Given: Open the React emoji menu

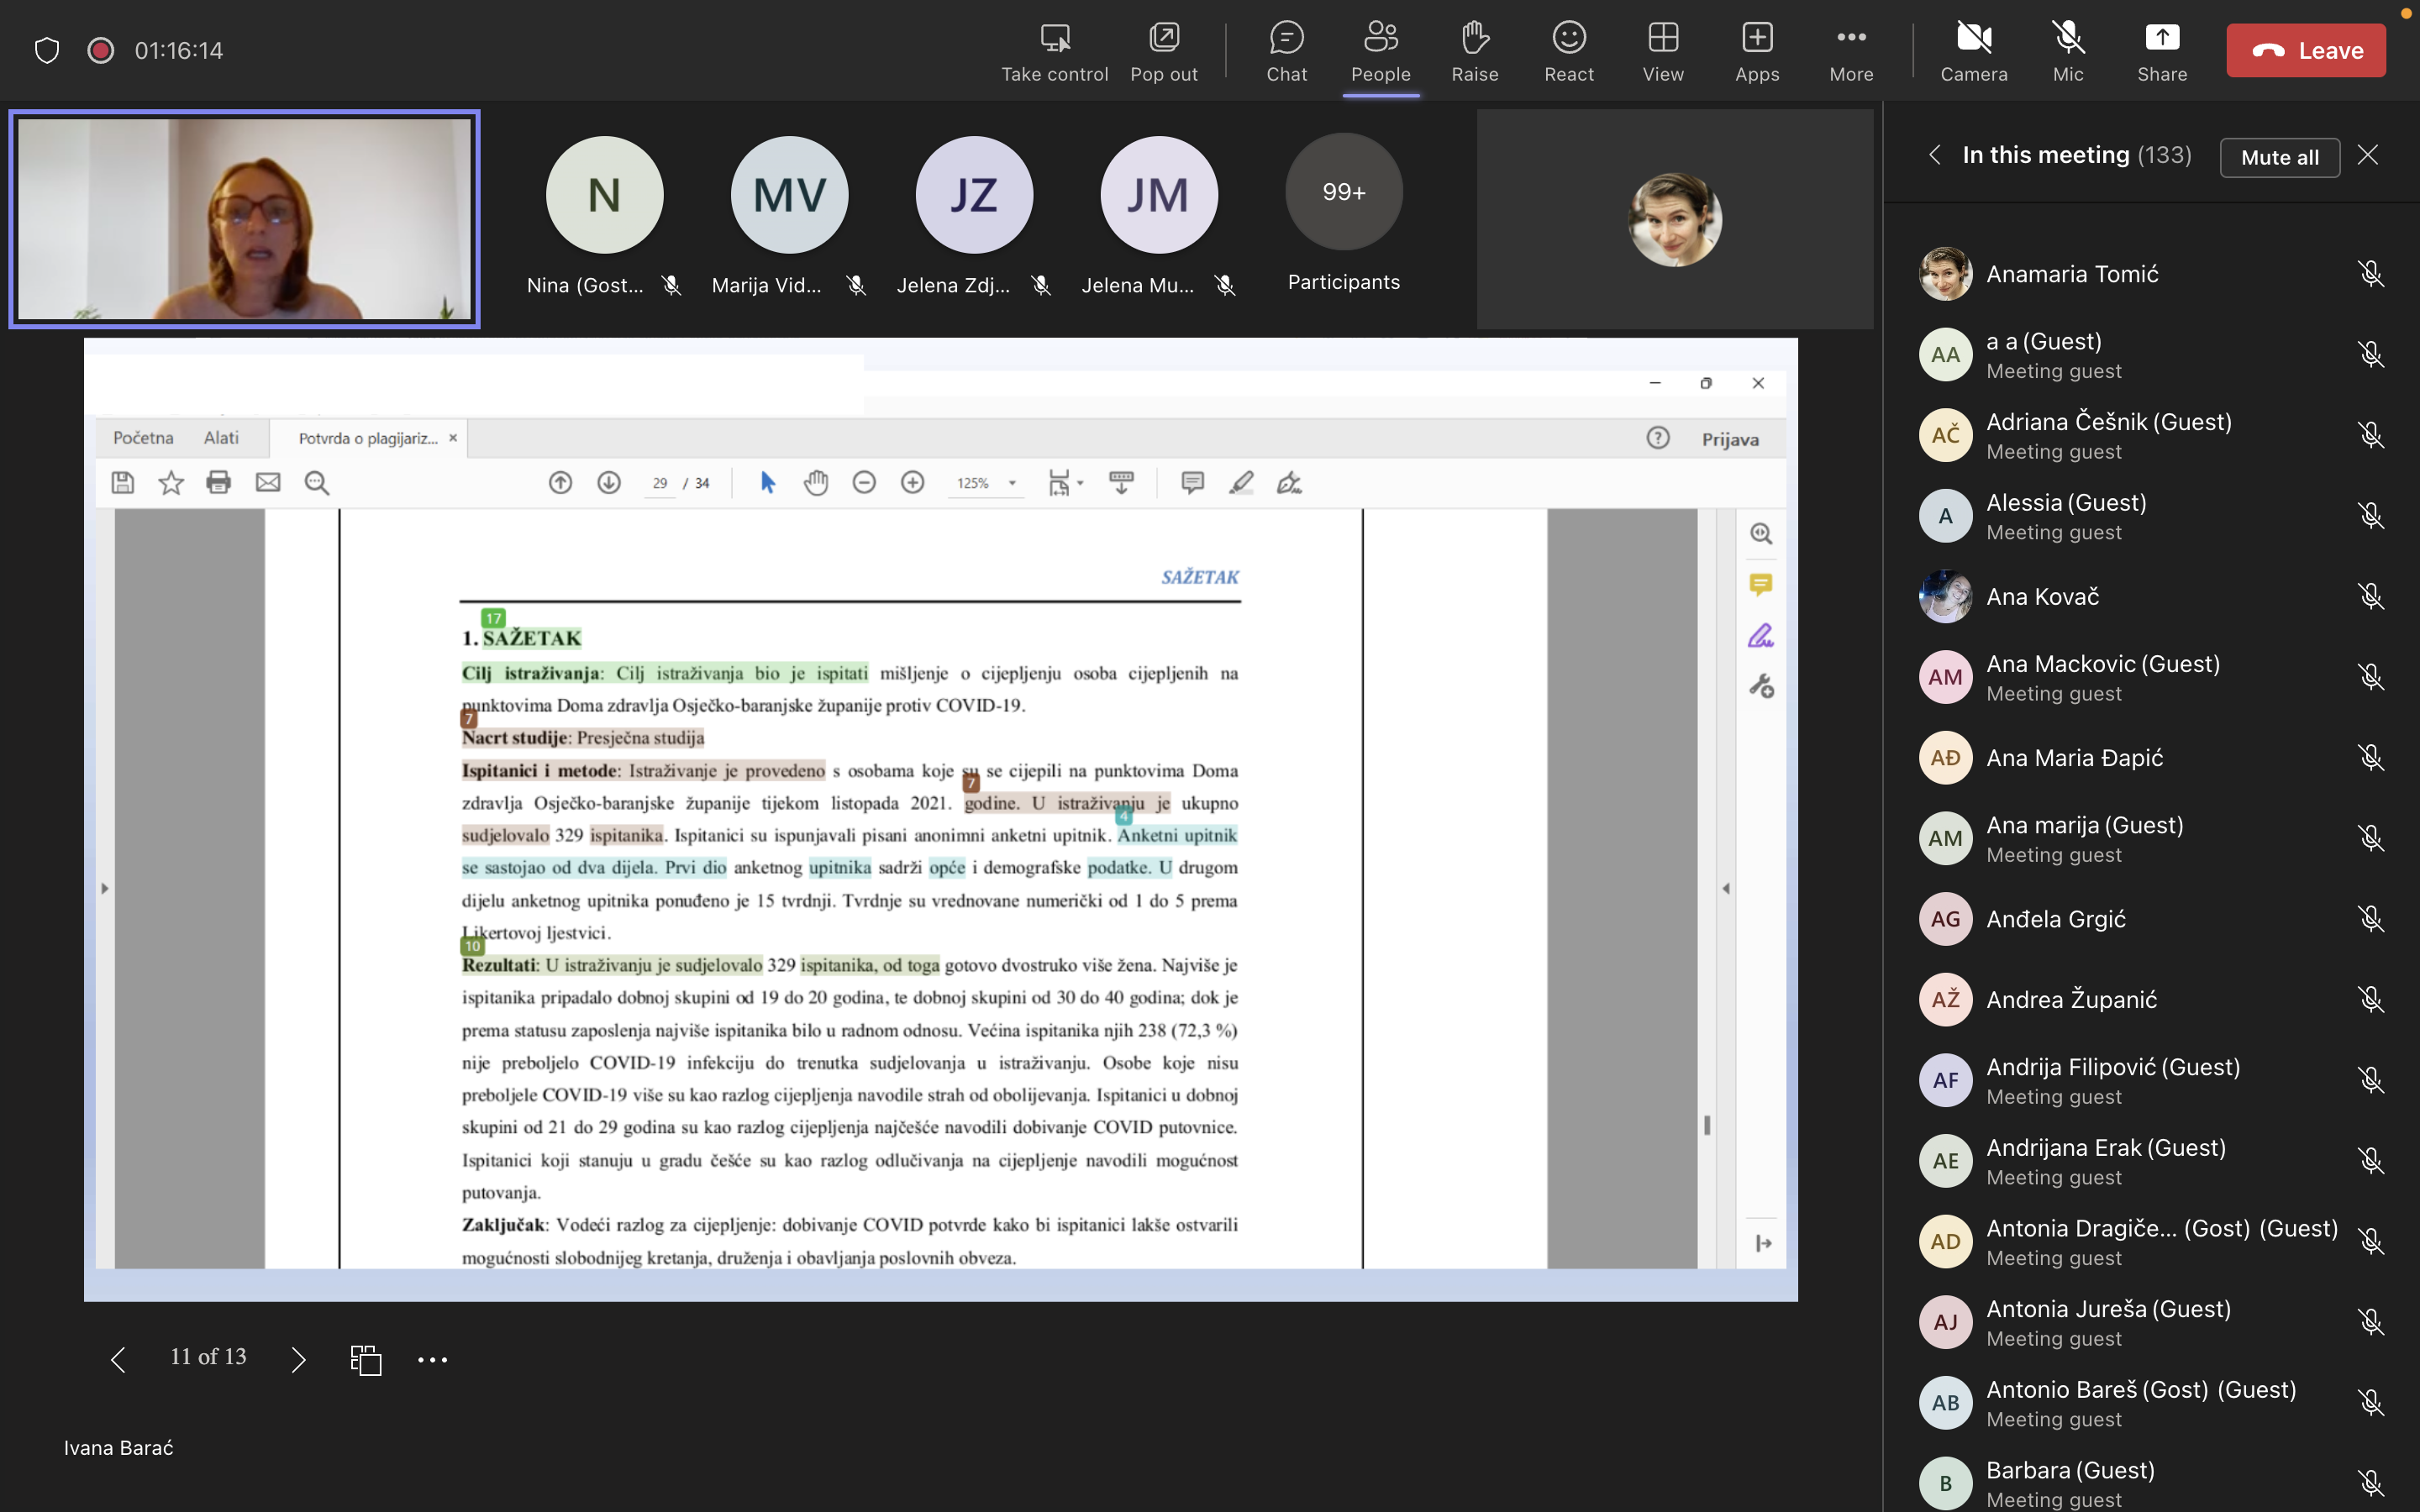Looking at the screenshot, I should (1568, 51).
